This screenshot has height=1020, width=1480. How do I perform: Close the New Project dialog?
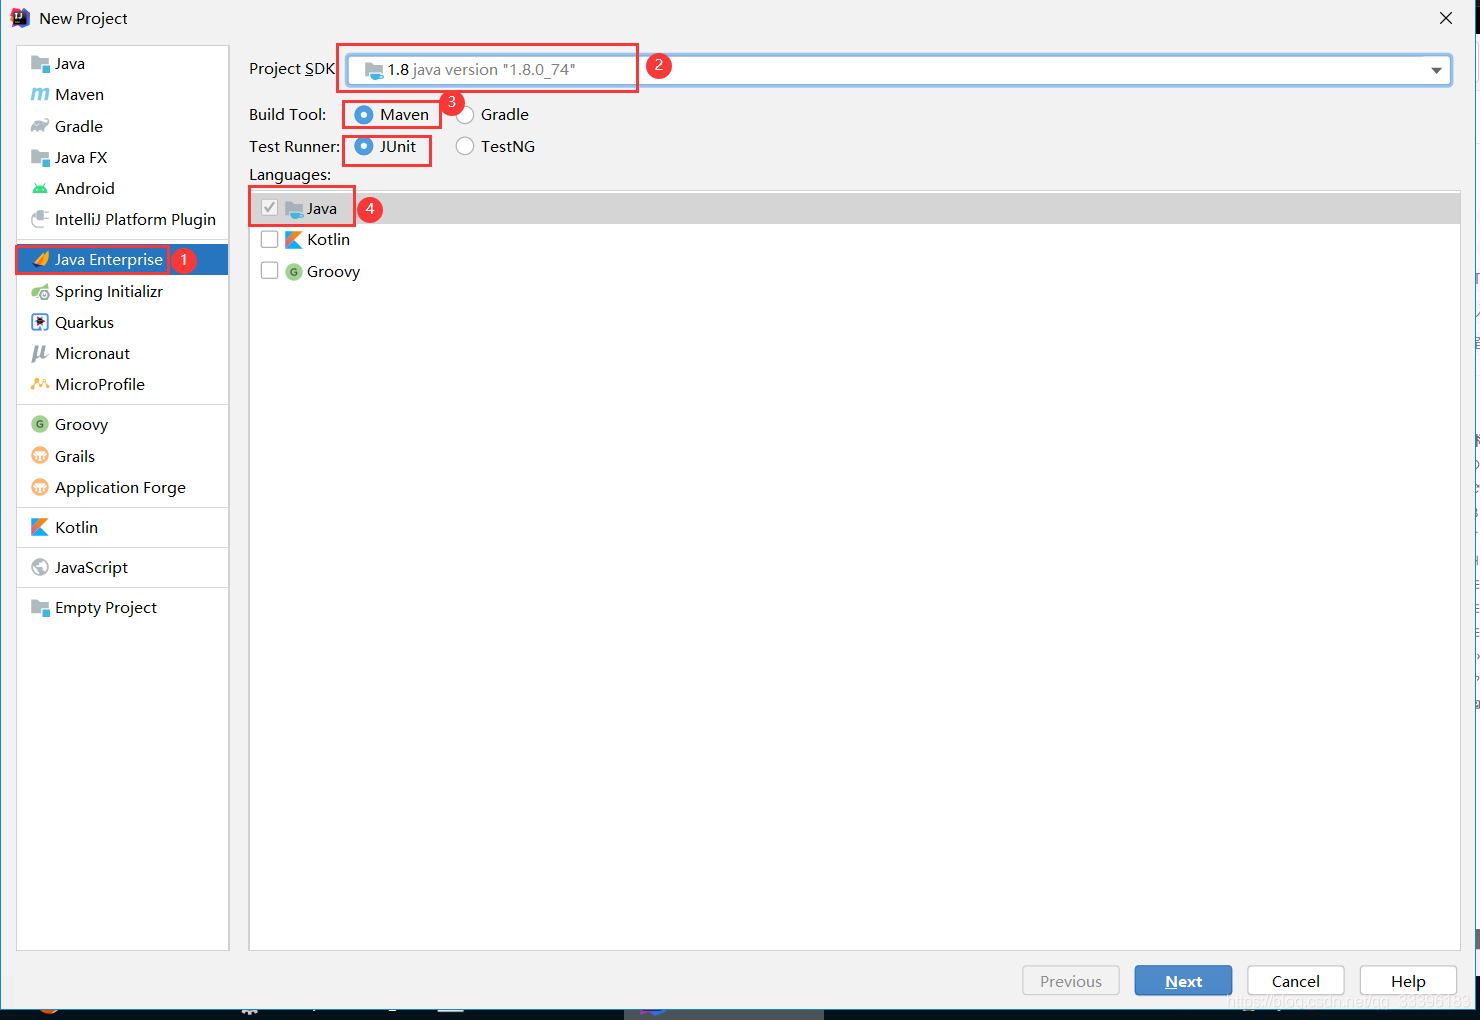point(1446,18)
